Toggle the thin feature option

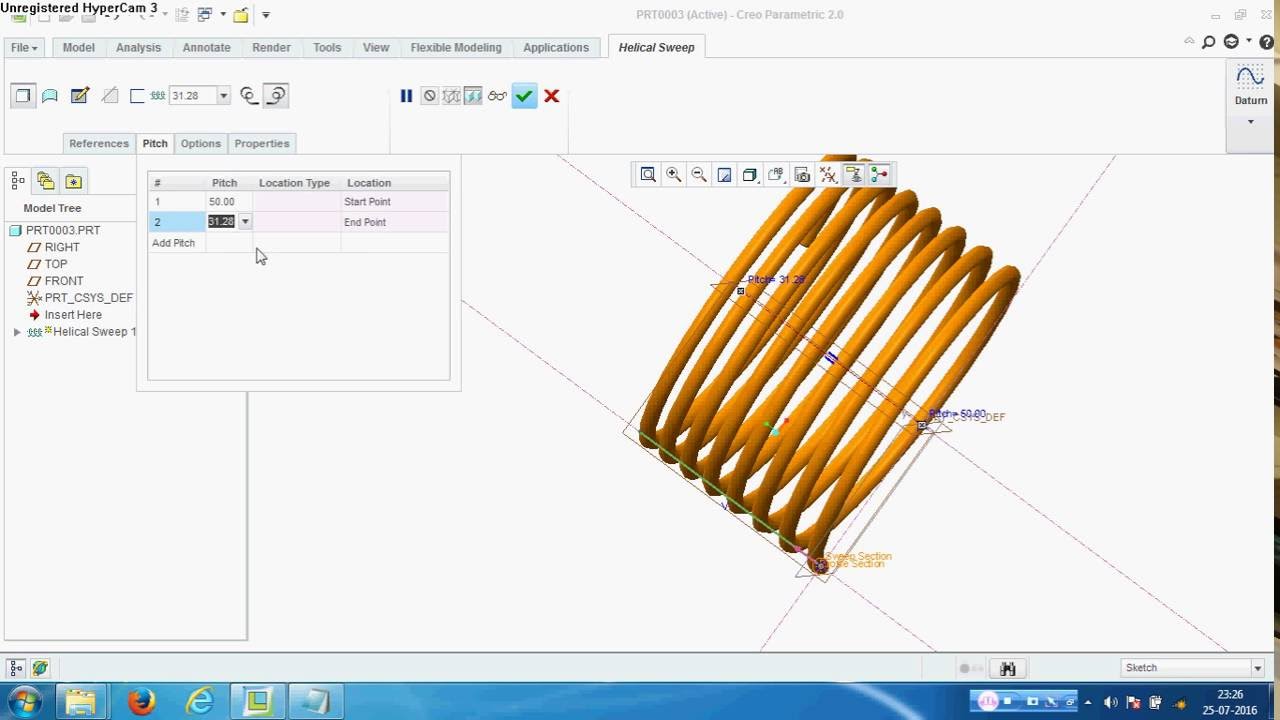137,96
